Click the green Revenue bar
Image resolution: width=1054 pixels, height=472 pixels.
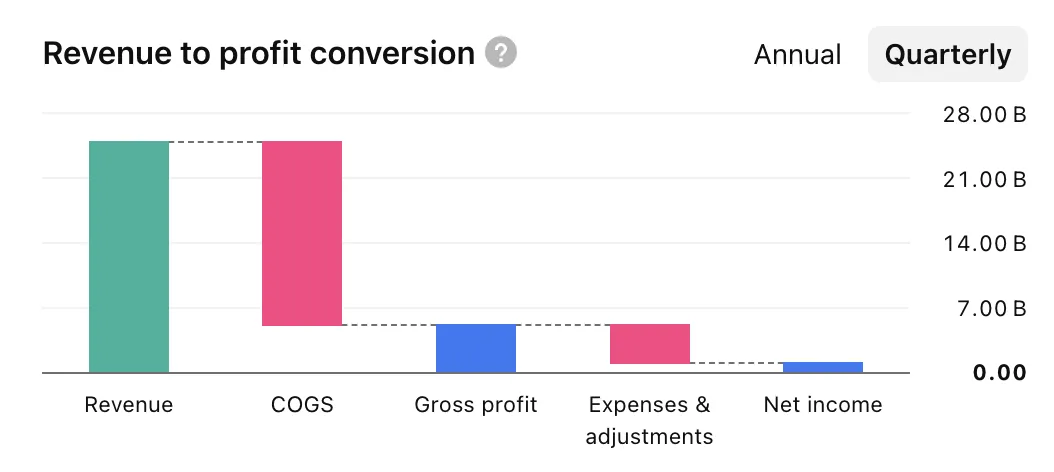[x=129, y=256]
